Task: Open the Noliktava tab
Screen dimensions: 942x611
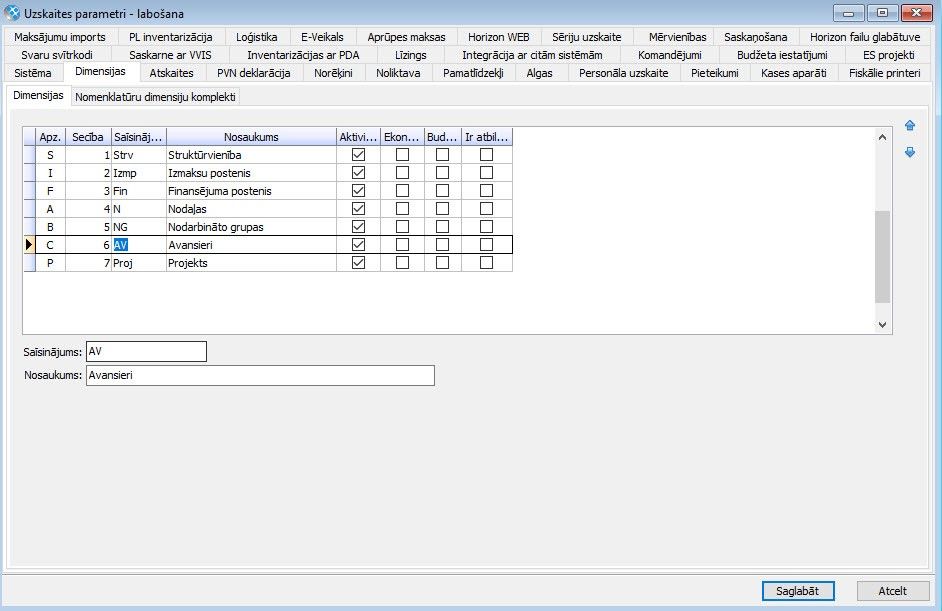Action: (398, 73)
